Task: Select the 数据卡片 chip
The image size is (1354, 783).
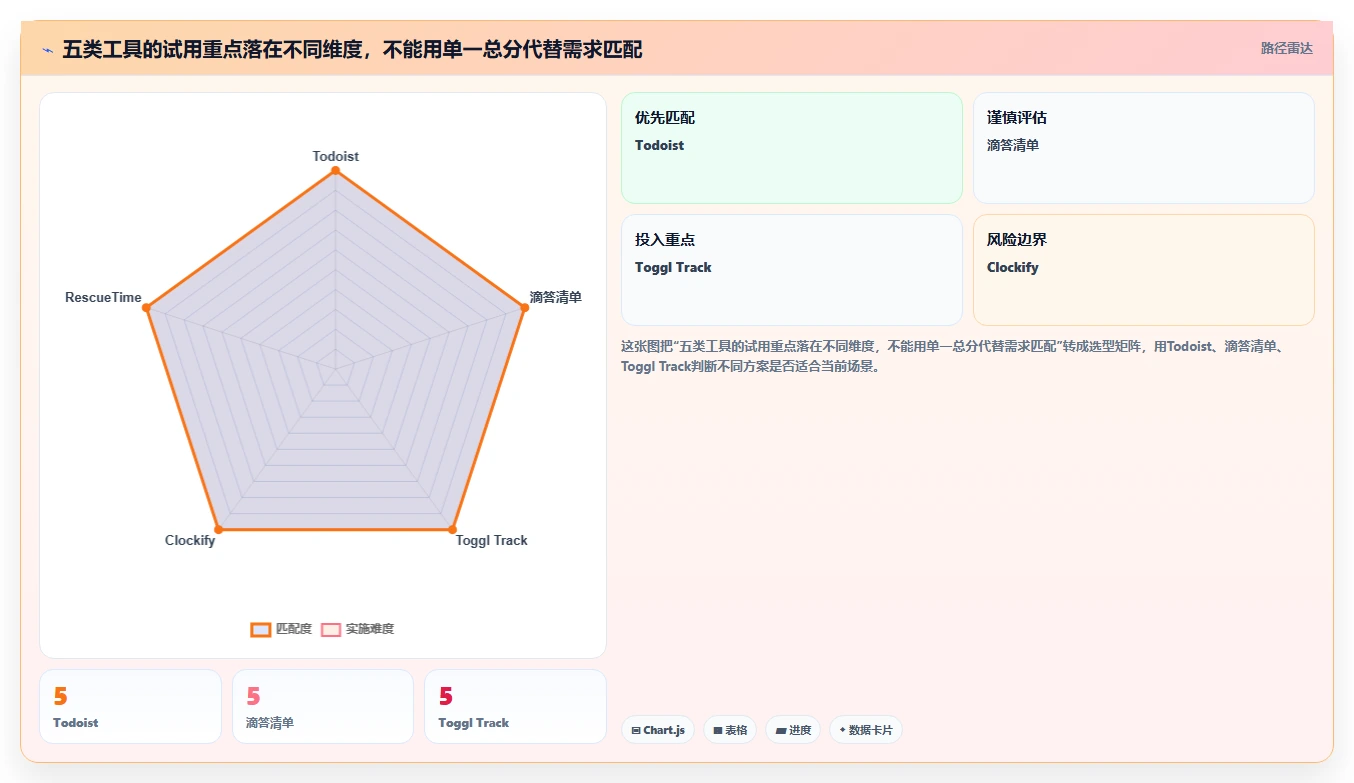Action: (866, 730)
